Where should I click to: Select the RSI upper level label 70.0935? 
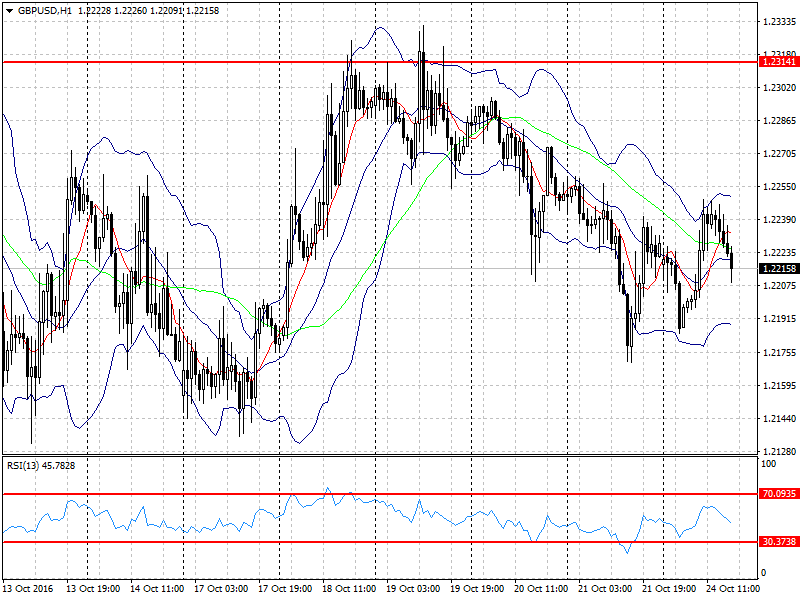click(779, 493)
